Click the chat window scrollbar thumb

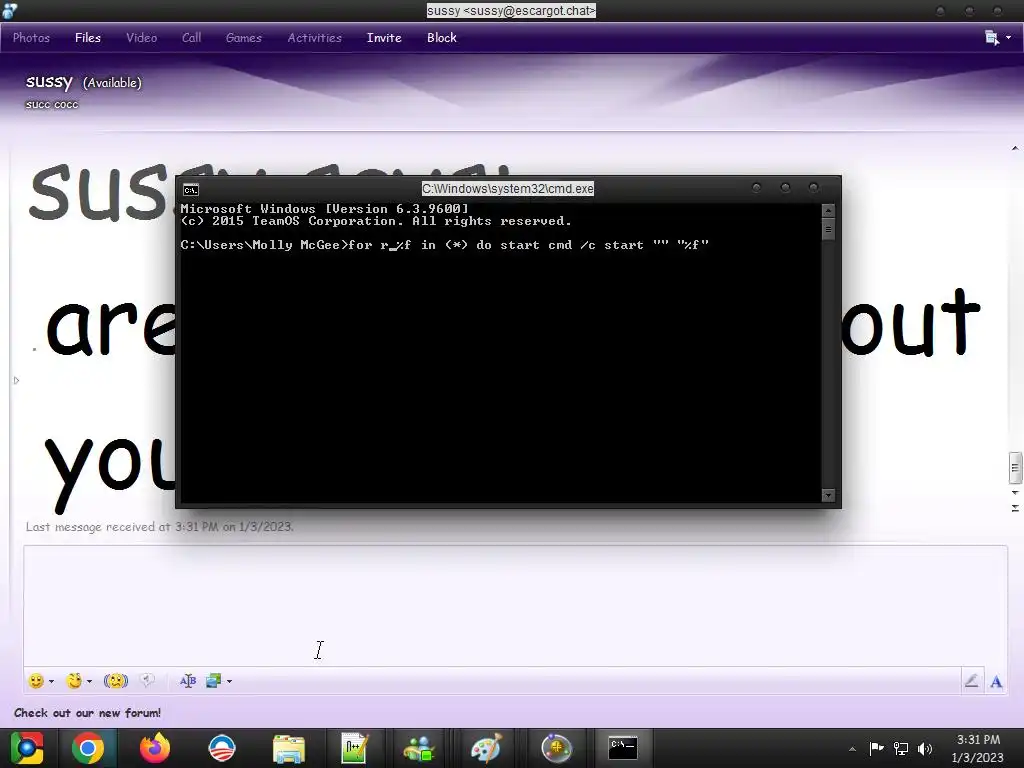(1015, 468)
